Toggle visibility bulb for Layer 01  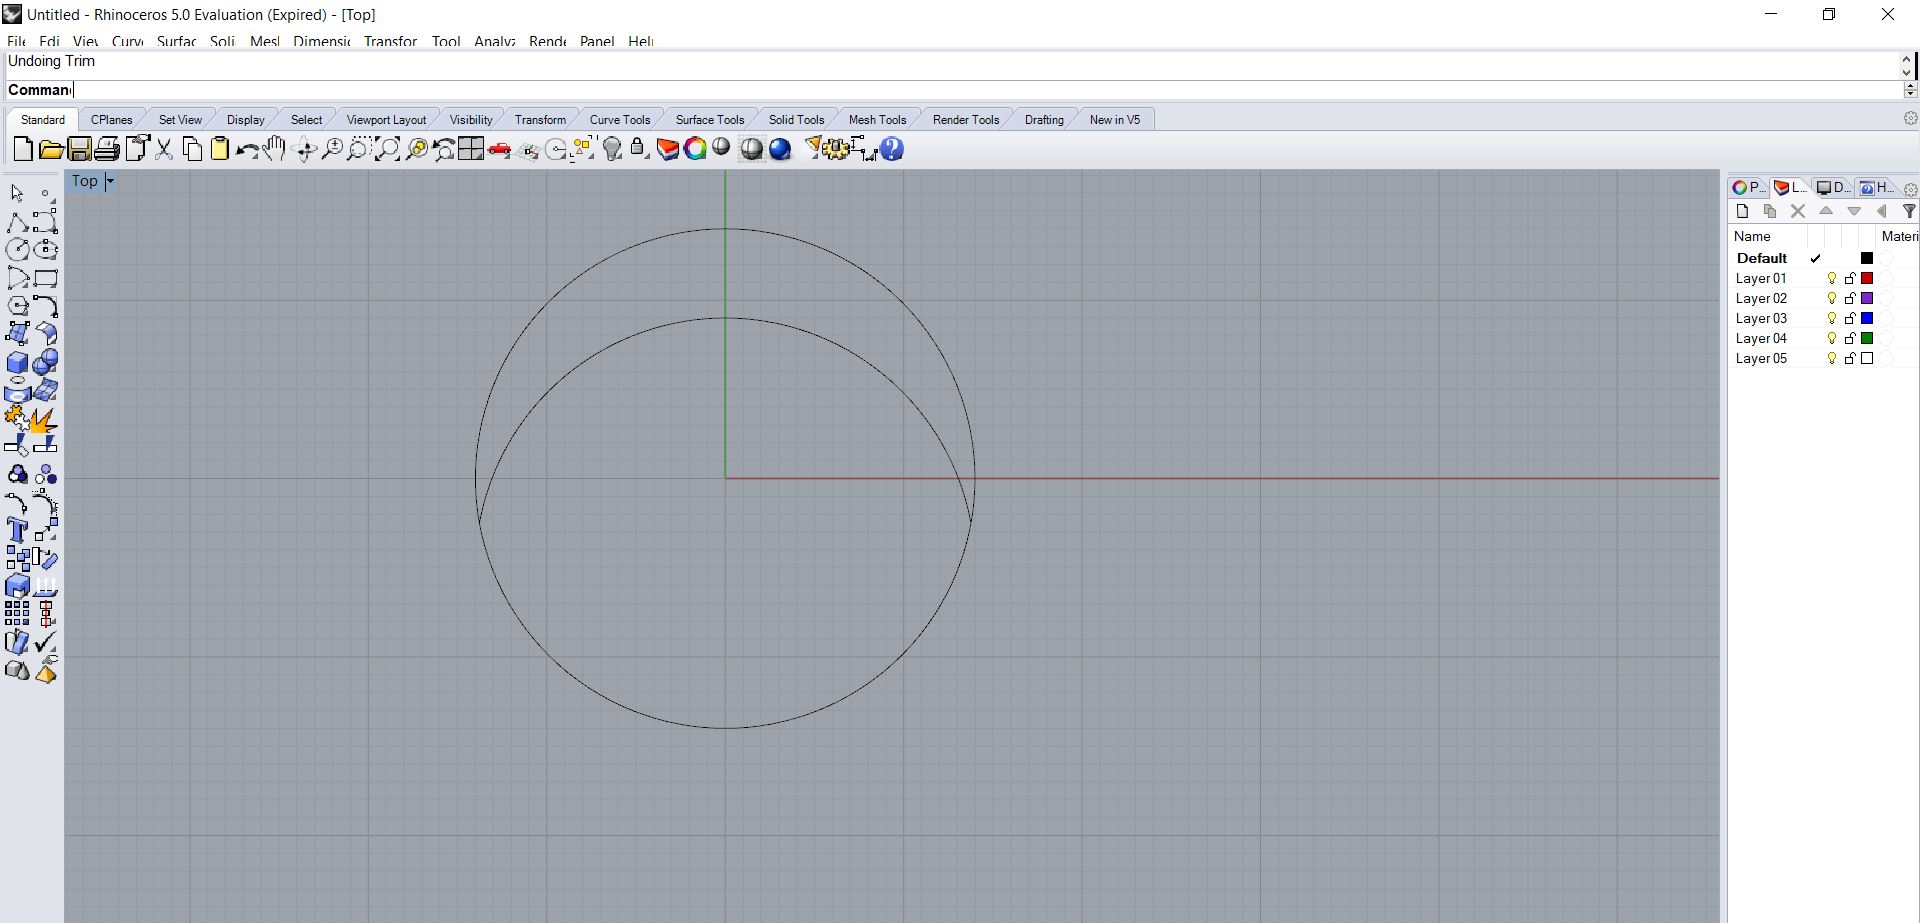pos(1832,279)
